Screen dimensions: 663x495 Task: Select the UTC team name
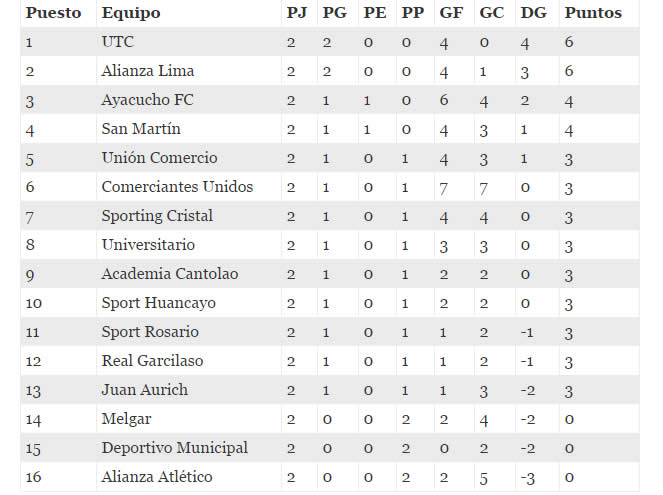[x=118, y=42]
